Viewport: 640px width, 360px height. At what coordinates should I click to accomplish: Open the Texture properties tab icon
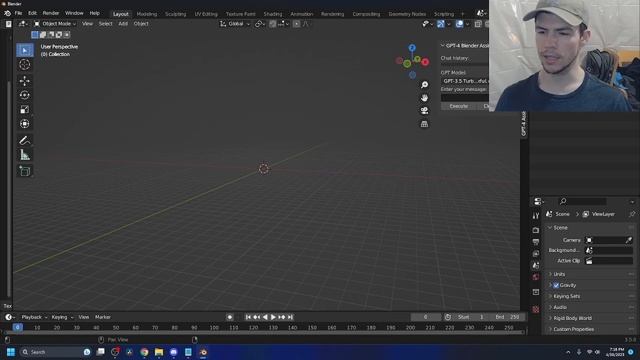tap(536, 309)
